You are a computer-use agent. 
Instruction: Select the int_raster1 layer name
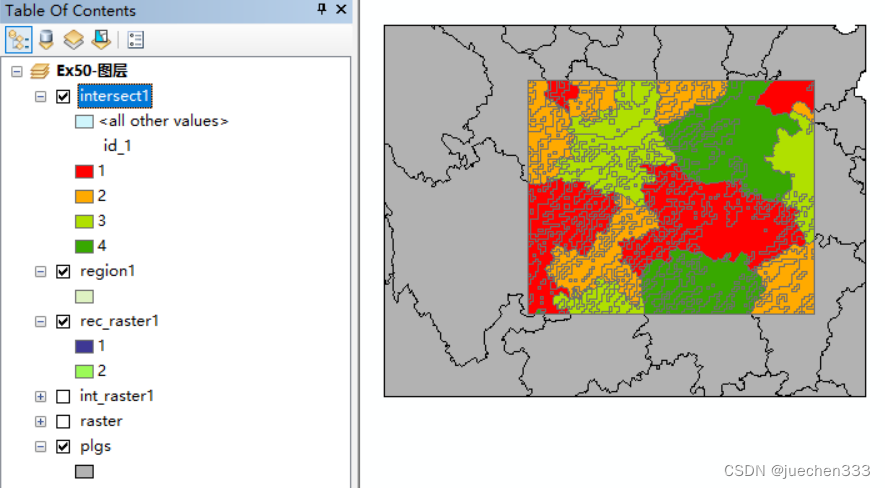tap(117, 396)
